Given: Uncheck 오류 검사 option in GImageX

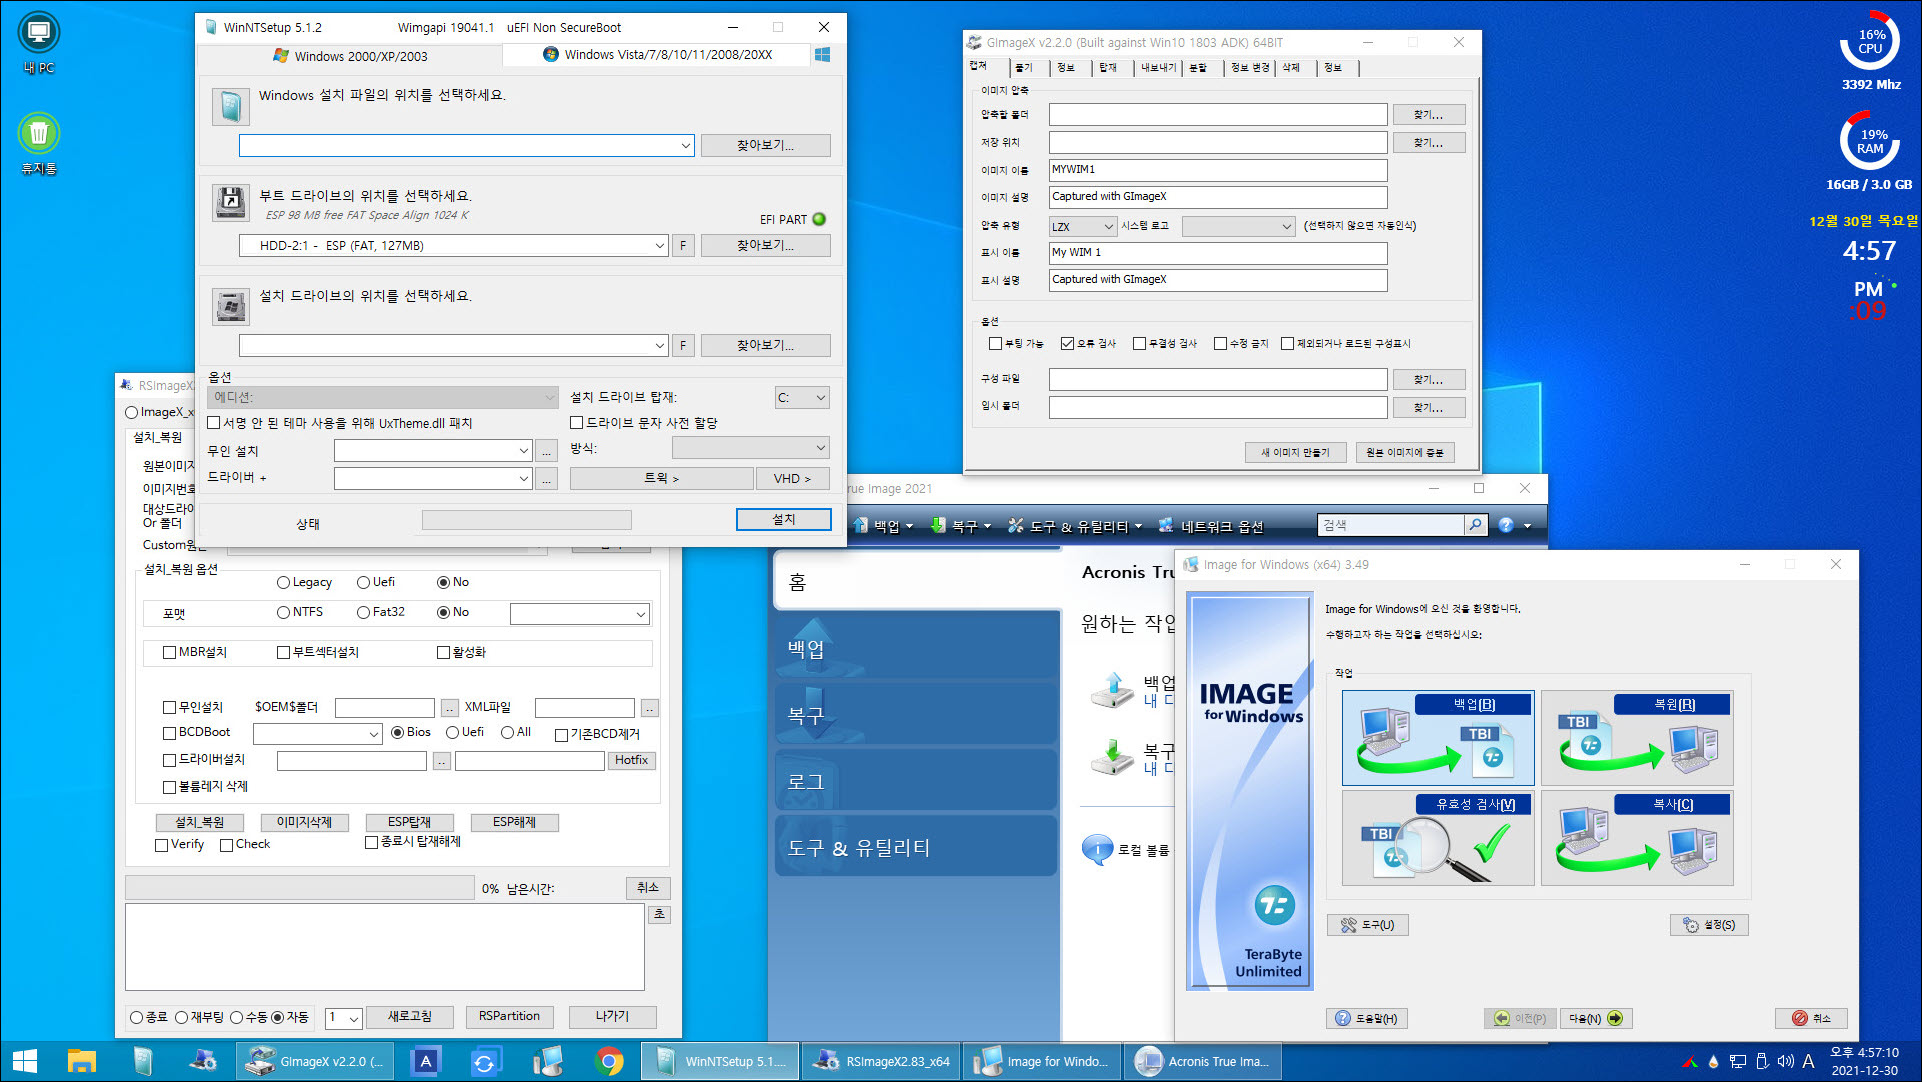Looking at the screenshot, I should tap(1067, 344).
